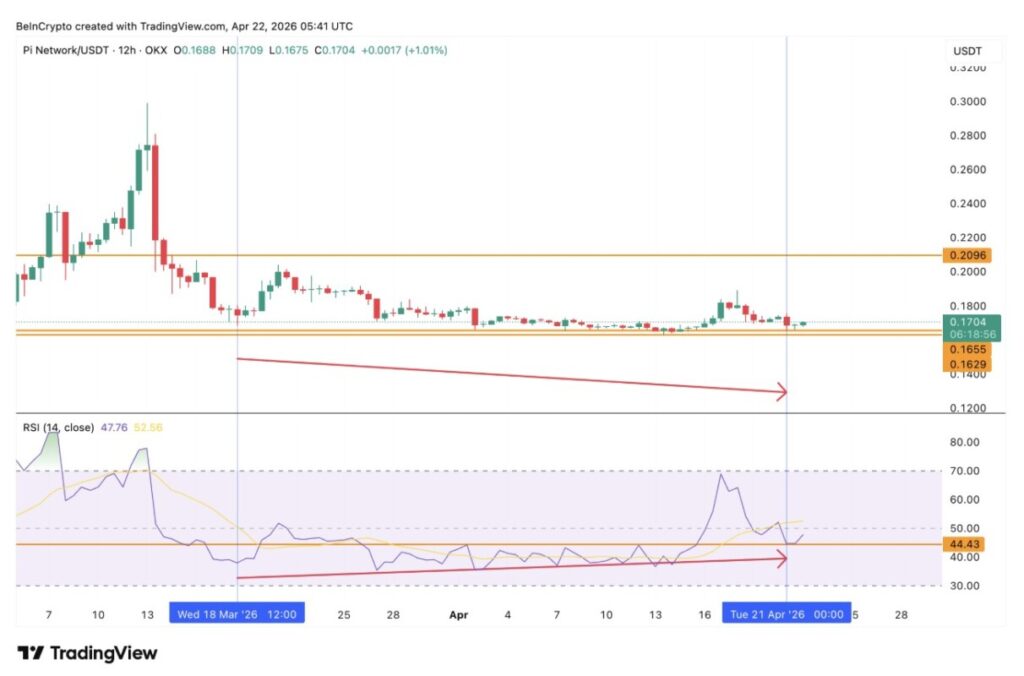The height and width of the screenshot is (676, 1024).
Task: Select the 0.1629 orange price label
Action: (969, 365)
